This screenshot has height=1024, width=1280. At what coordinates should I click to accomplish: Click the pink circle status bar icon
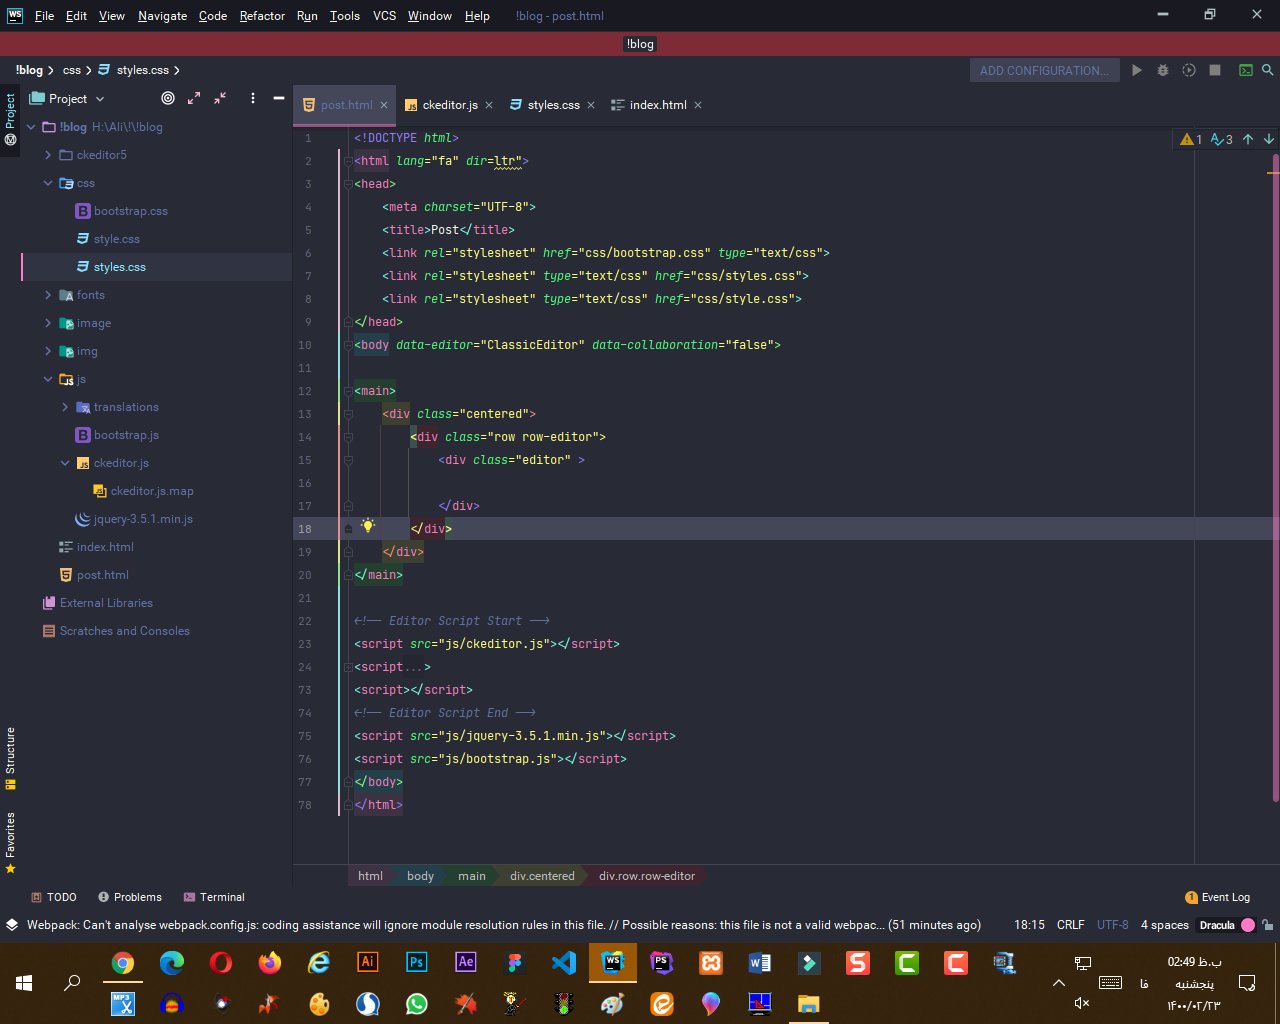pyautogui.click(x=1248, y=925)
